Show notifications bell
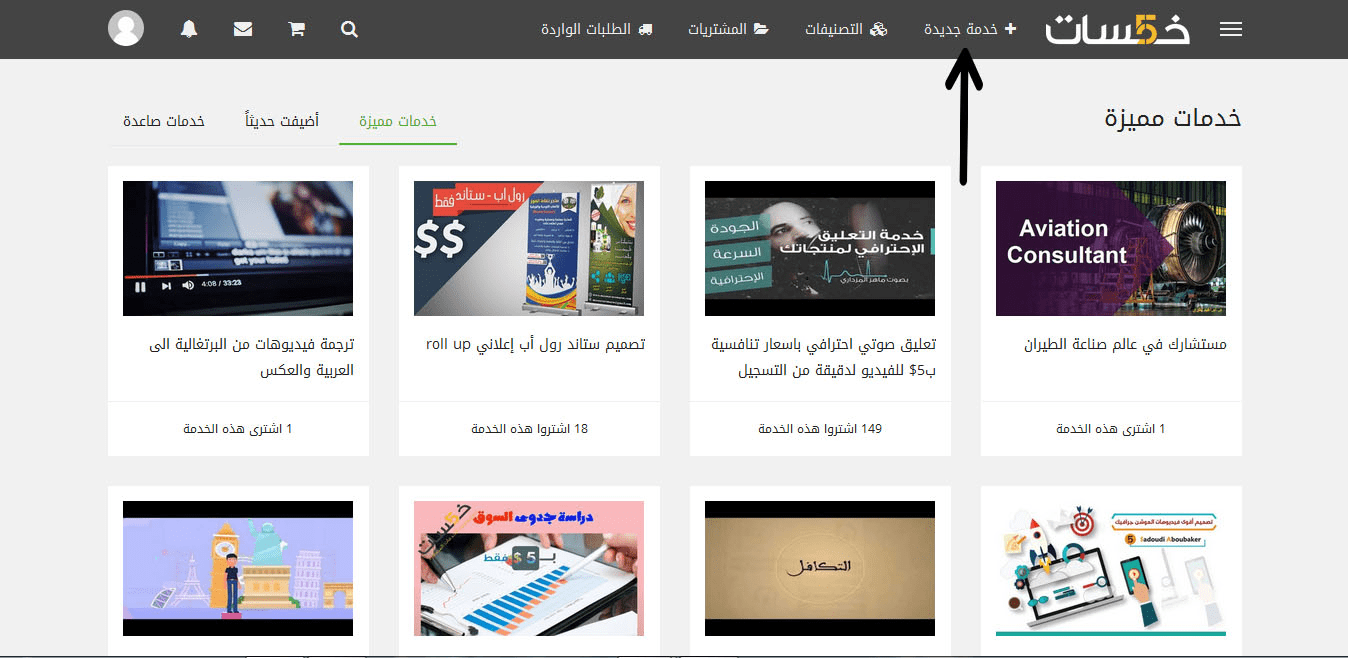The height and width of the screenshot is (658, 1348). [x=189, y=30]
